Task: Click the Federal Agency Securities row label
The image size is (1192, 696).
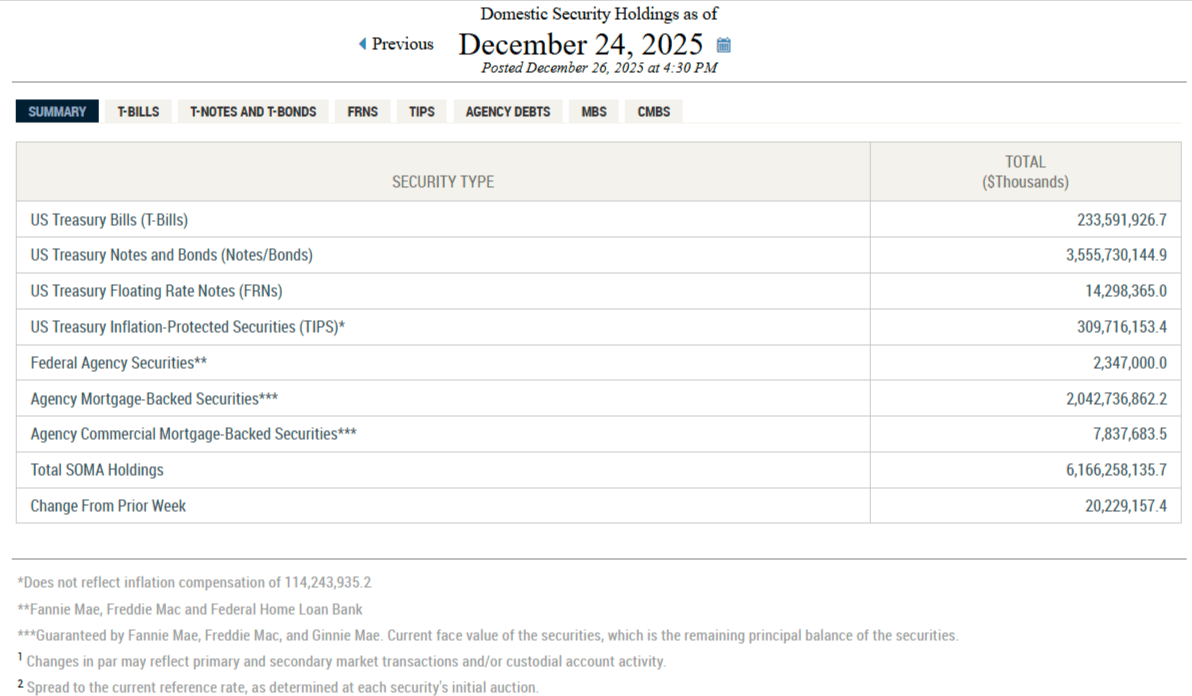Action: [118, 363]
